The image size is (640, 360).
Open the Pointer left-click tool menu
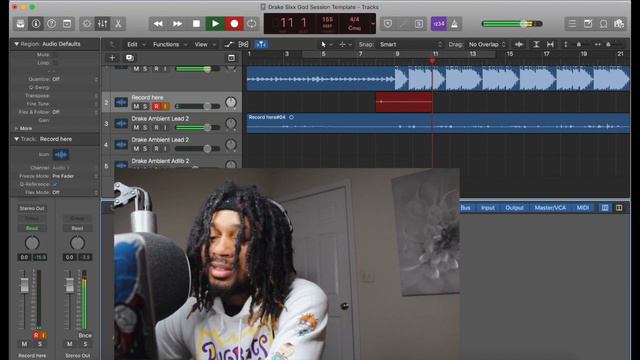click(x=326, y=44)
